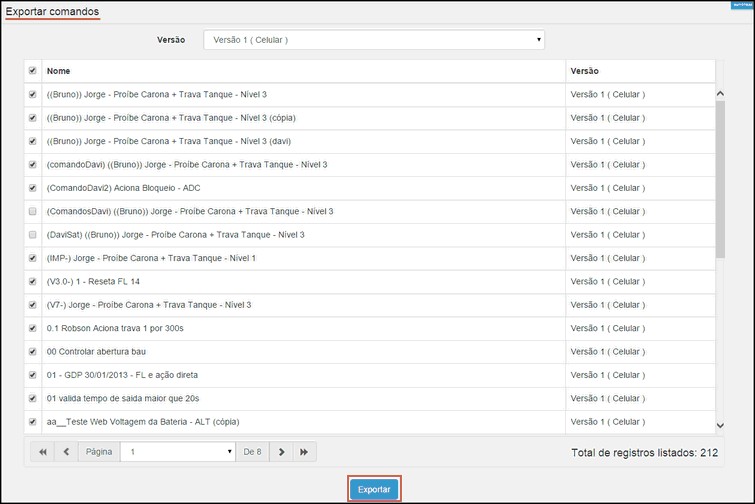Go to first page of results
Image resolution: width=755 pixels, height=504 pixels.
click(x=42, y=452)
